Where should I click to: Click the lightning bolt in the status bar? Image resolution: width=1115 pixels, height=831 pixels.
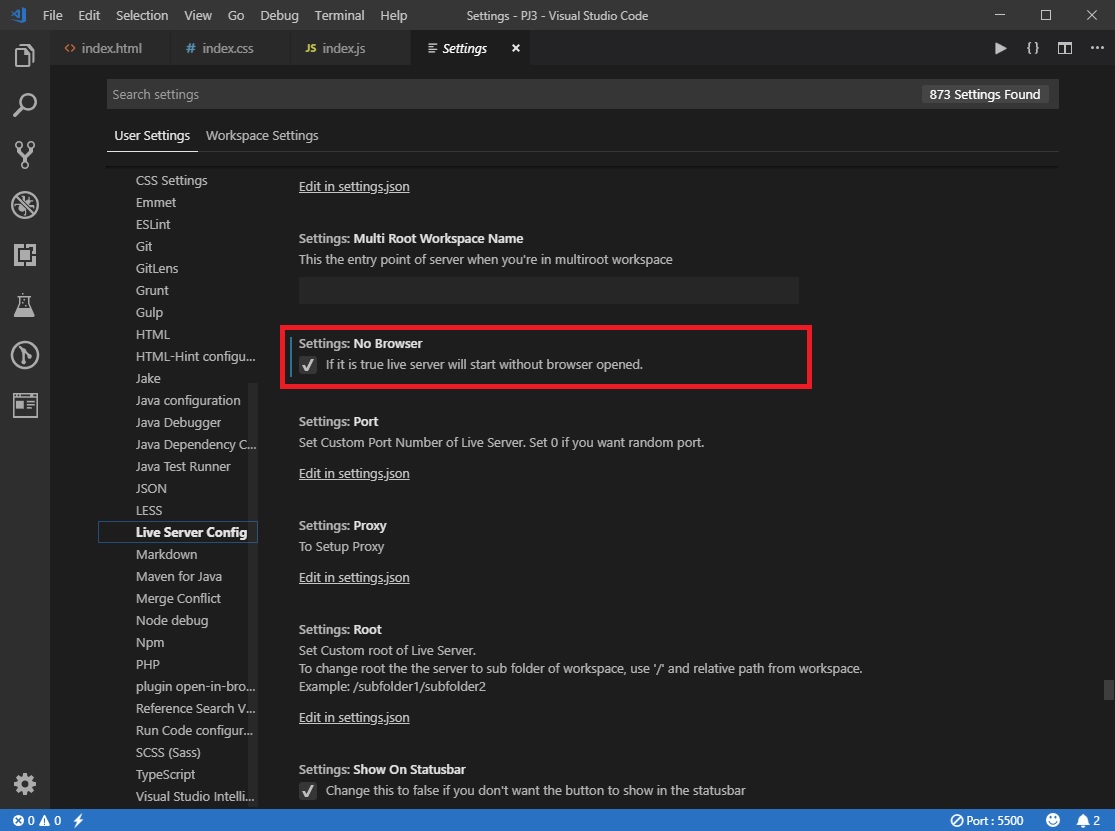(78, 820)
